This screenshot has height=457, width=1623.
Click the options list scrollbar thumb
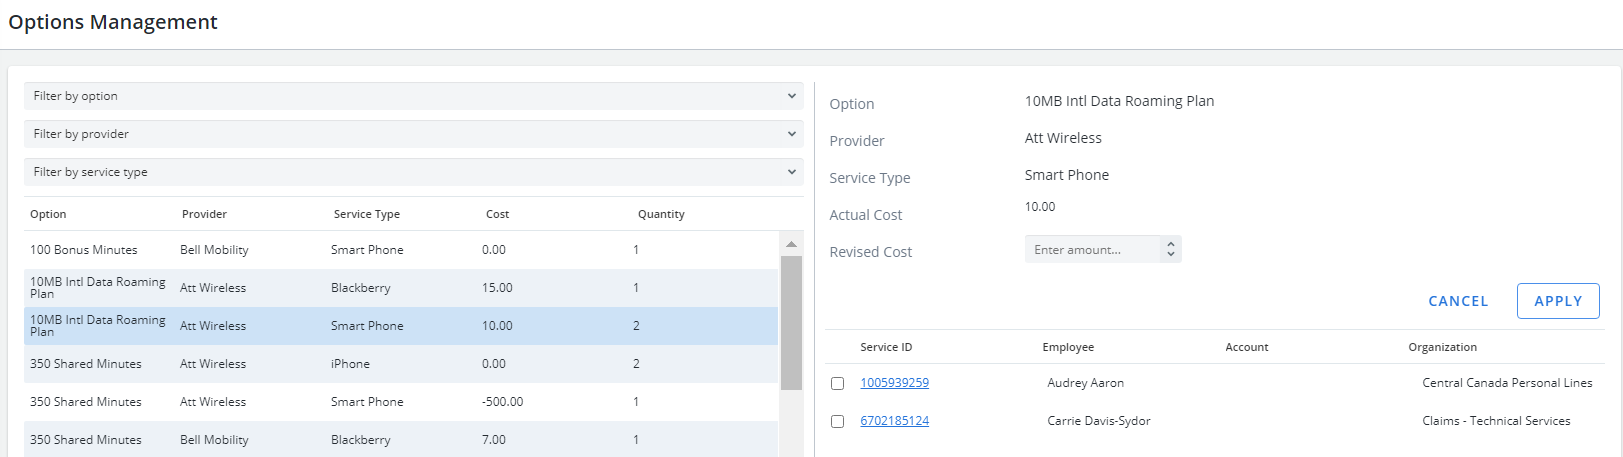(x=791, y=323)
